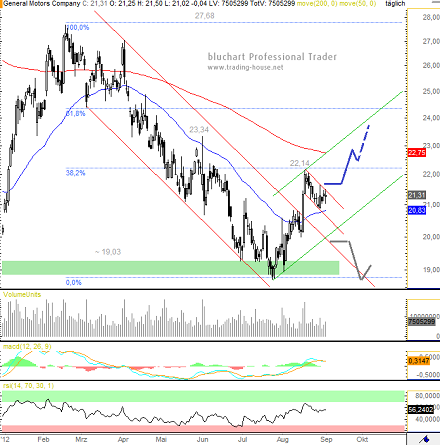Click the 26,00 price axis label
The width and height of the screenshot is (440, 445).
click(431, 65)
